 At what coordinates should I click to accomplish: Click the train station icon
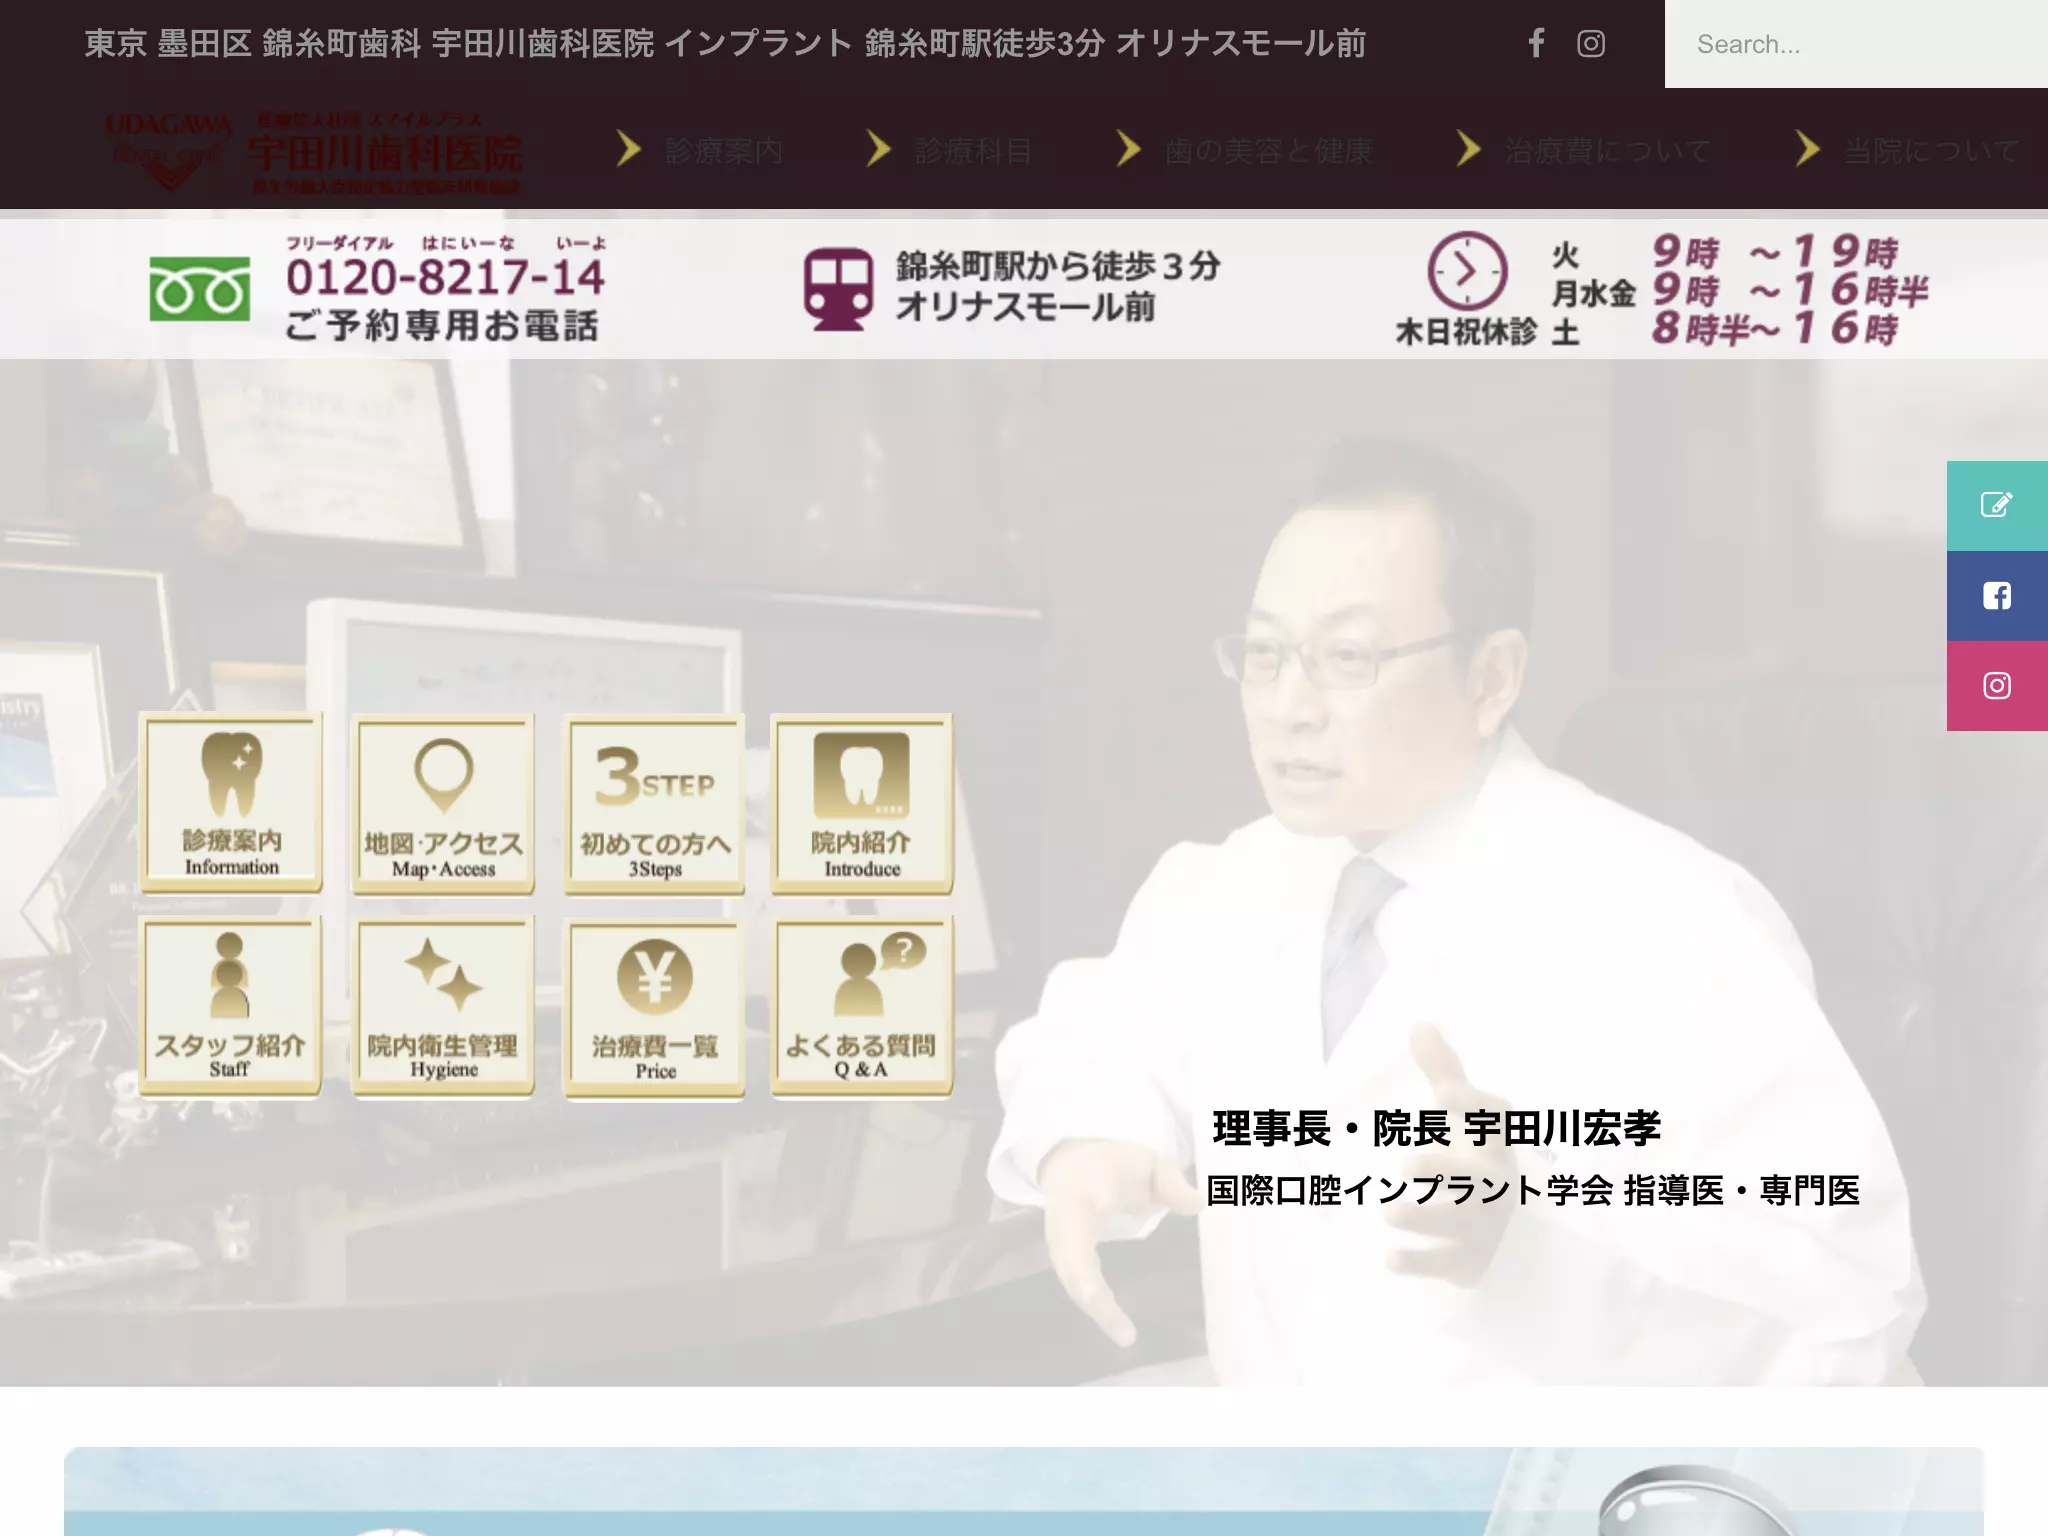[x=838, y=289]
